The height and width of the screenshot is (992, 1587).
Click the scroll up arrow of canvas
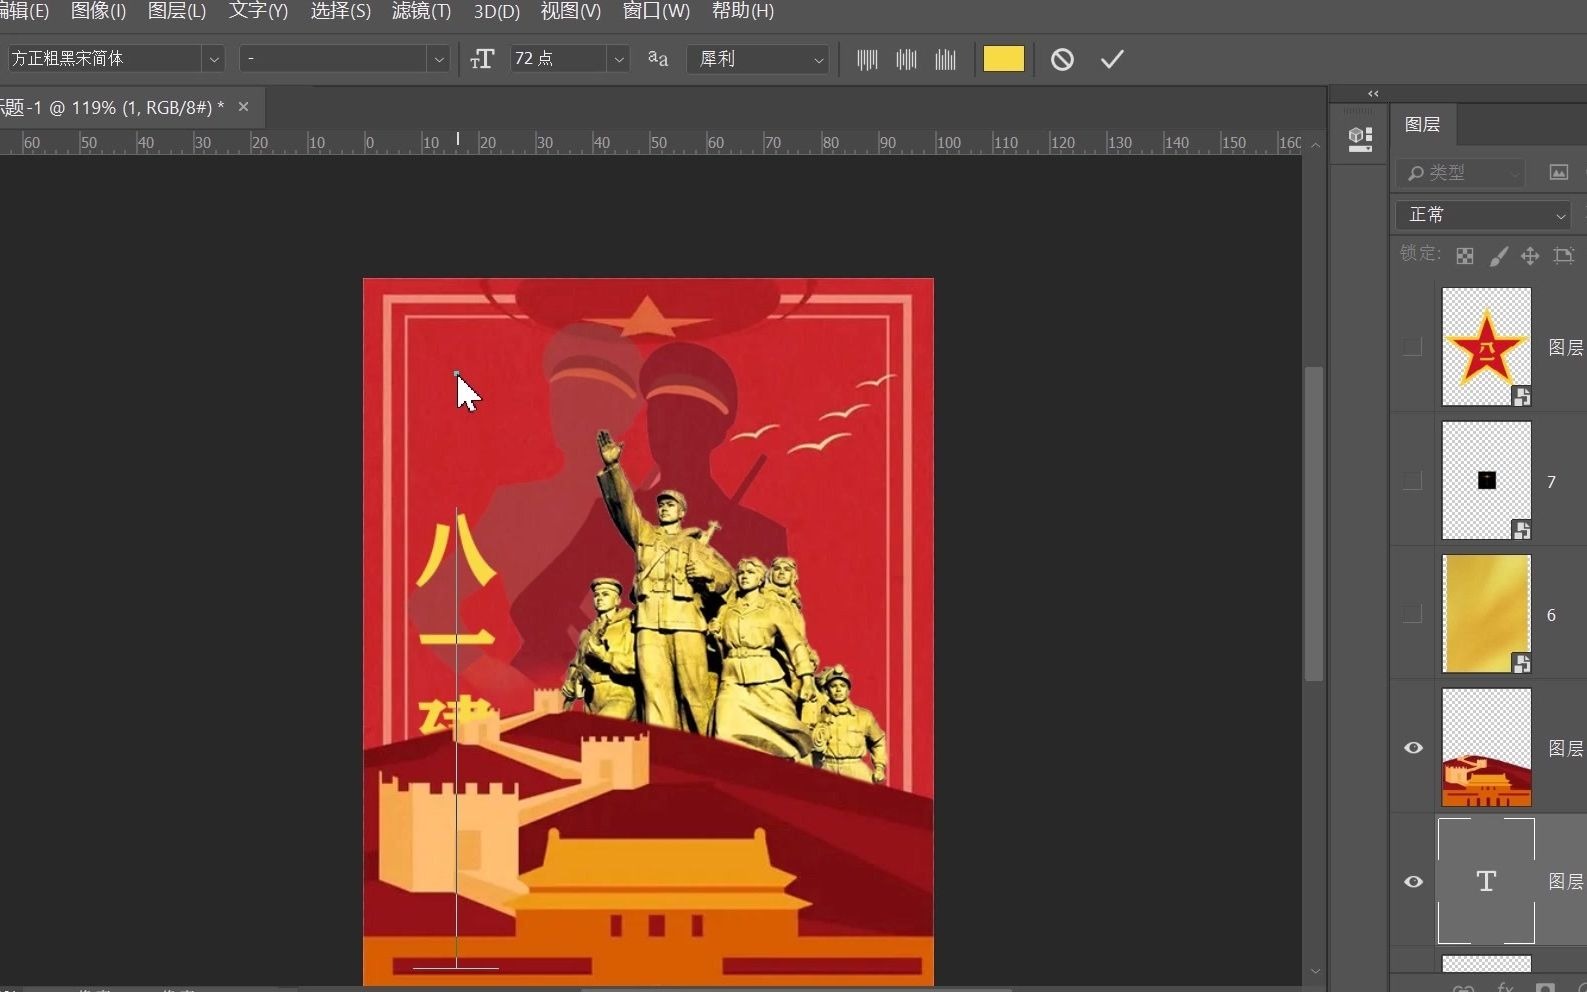coord(1315,145)
